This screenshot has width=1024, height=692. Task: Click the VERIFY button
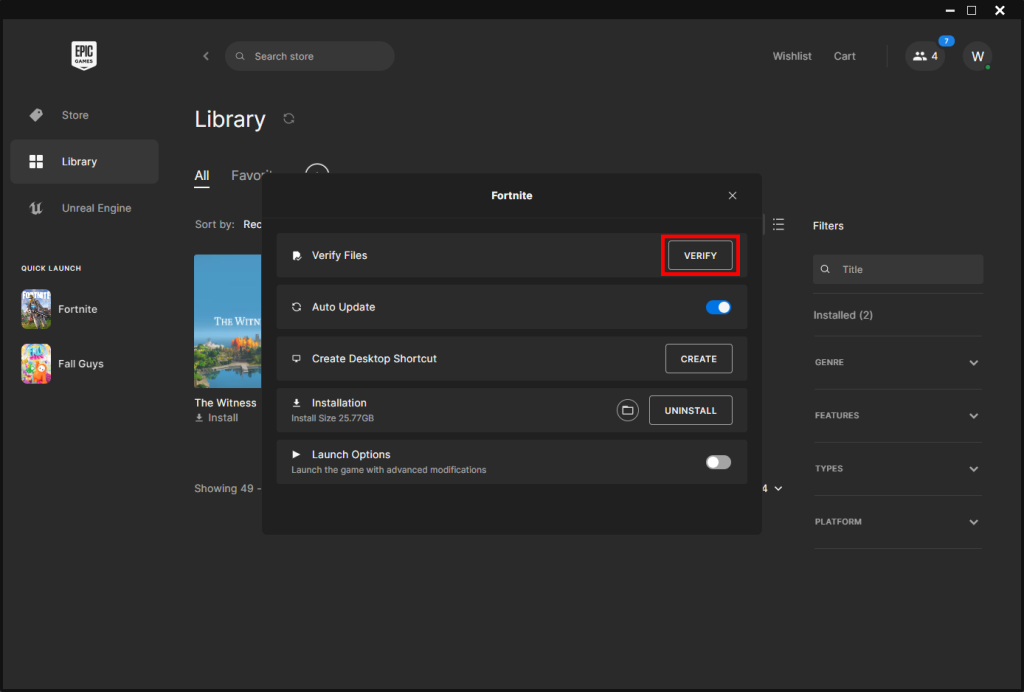coord(700,255)
